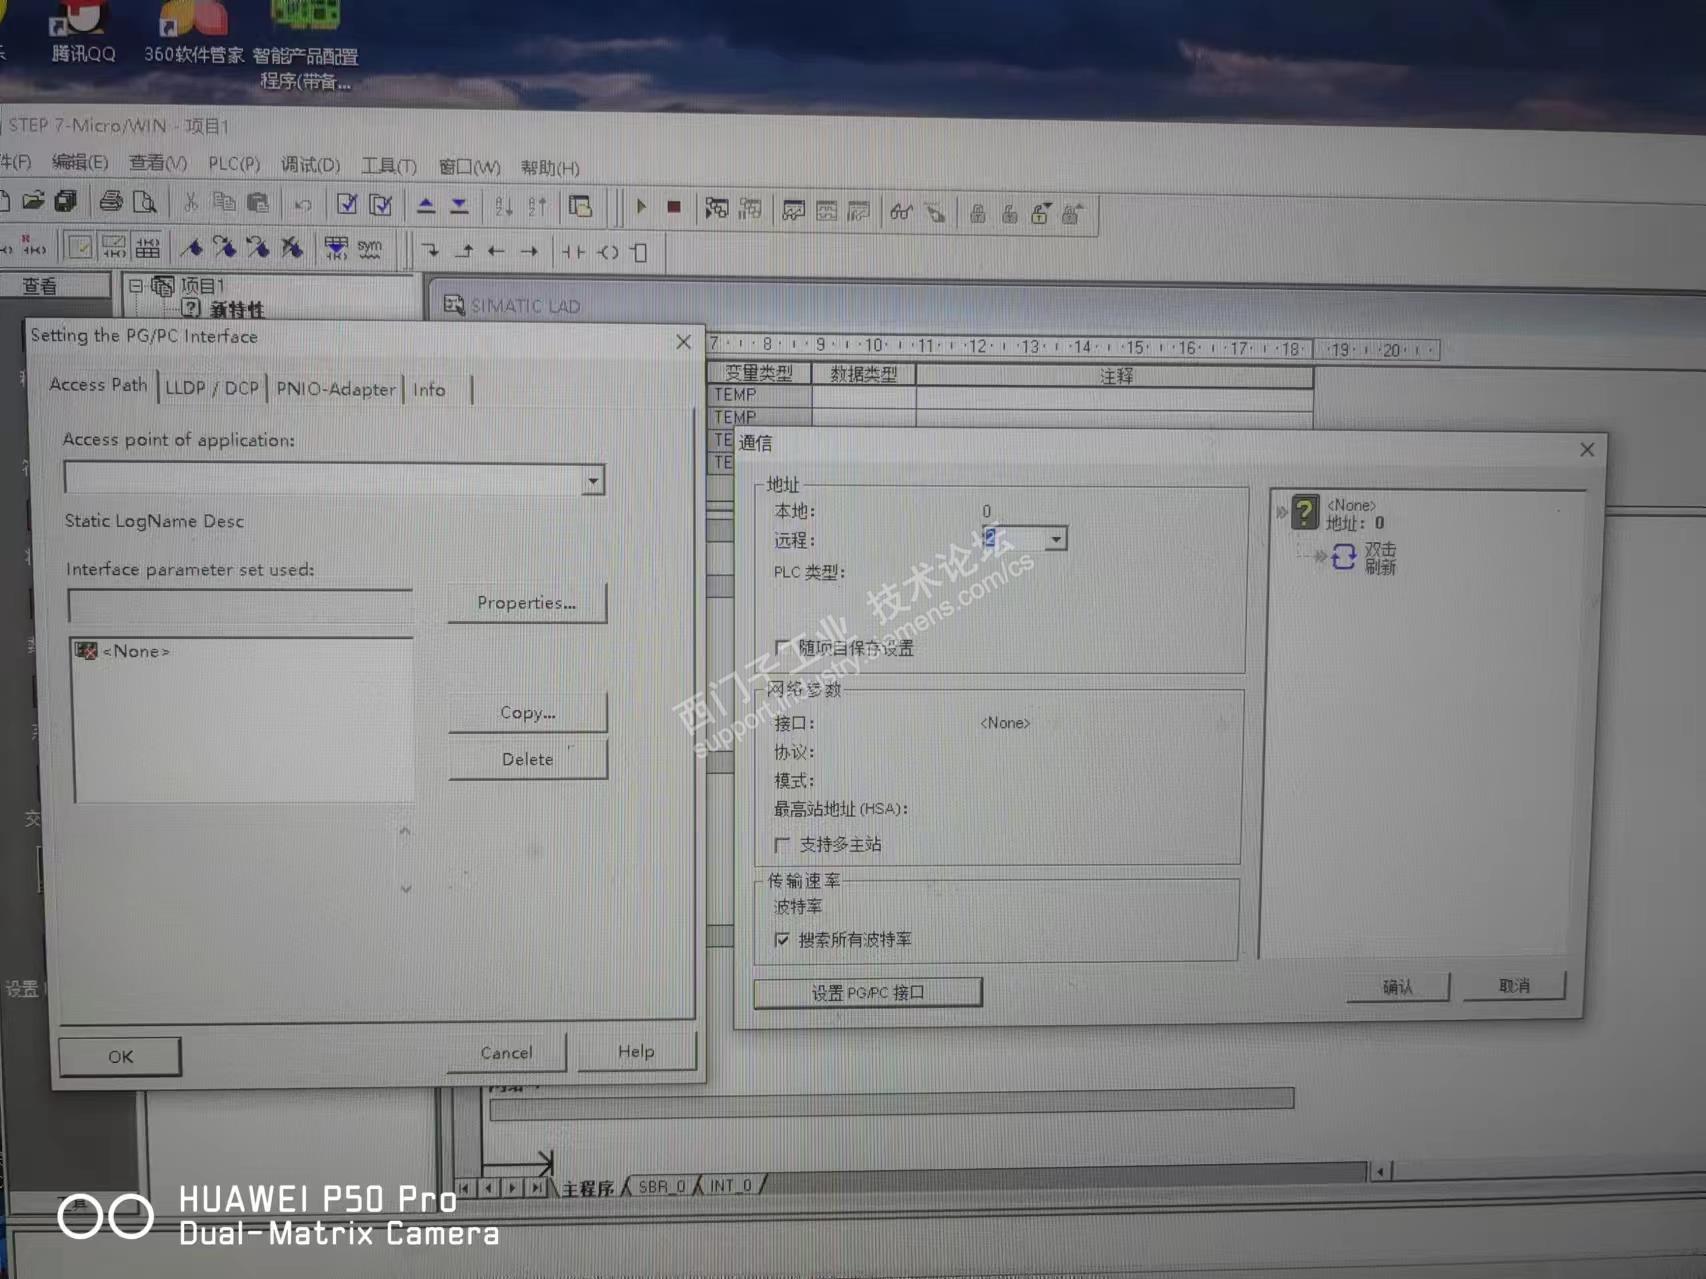Image resolution: width=1706 pixels, height=1279 pixels.
Task: Click the first padlock Force icon
Action: pos(978,213)
